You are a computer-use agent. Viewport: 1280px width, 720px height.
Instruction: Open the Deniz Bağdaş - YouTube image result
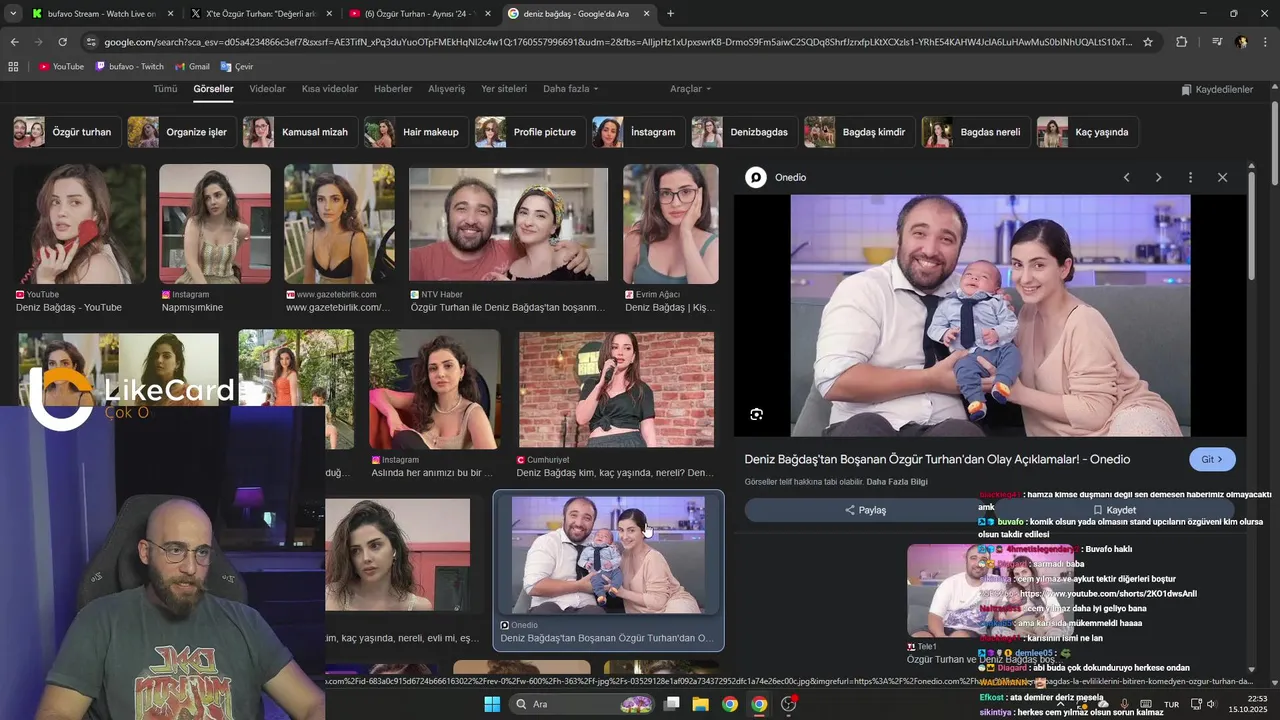pyautogui.click(x=80, y=224)
